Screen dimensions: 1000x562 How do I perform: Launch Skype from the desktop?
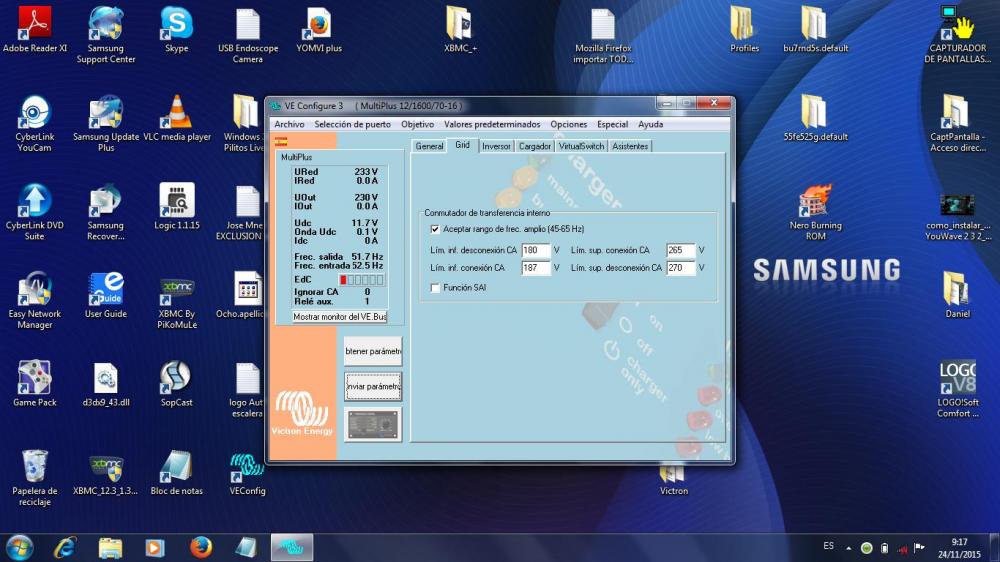click(x=177, y=29)
